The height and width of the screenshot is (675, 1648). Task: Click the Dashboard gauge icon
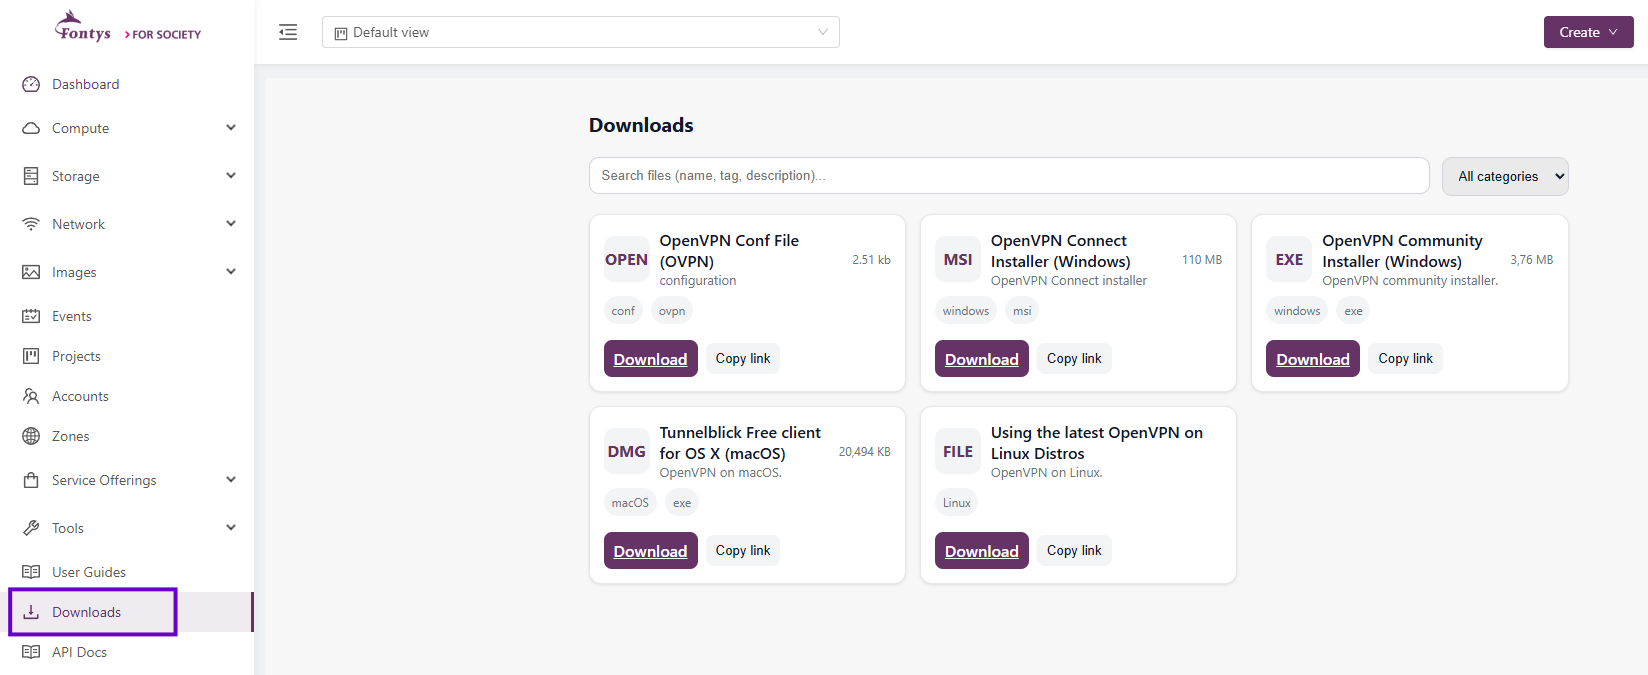(x=31, y=84)
